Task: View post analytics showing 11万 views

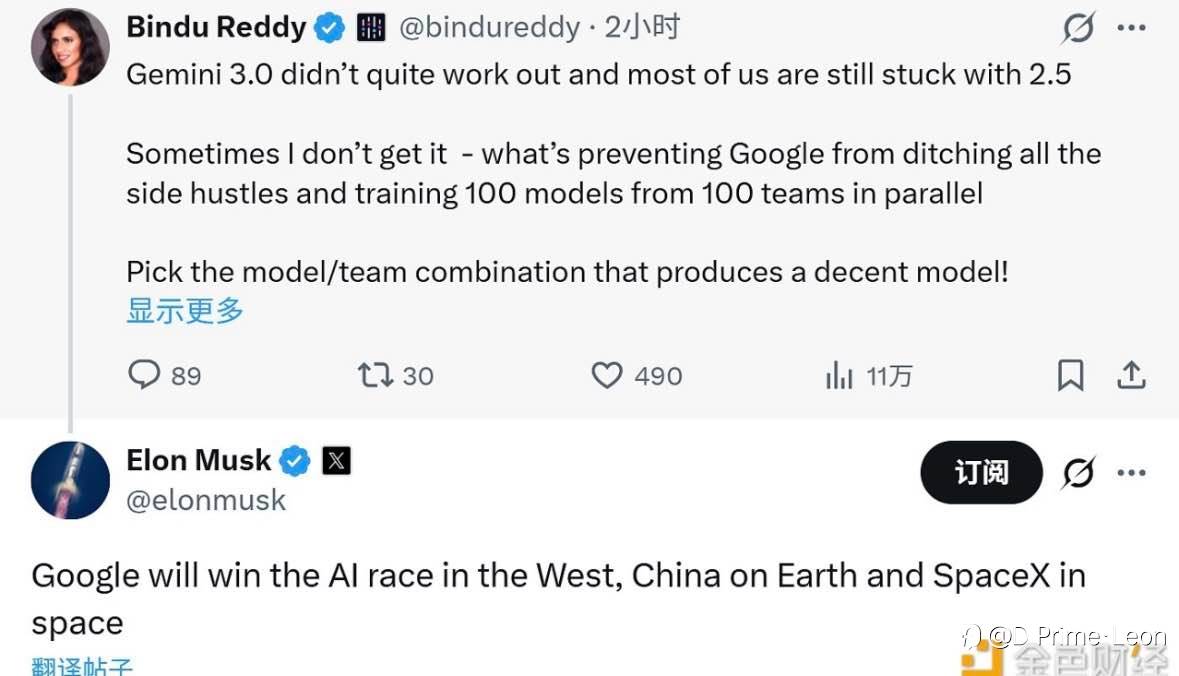Action: point(838,376)
